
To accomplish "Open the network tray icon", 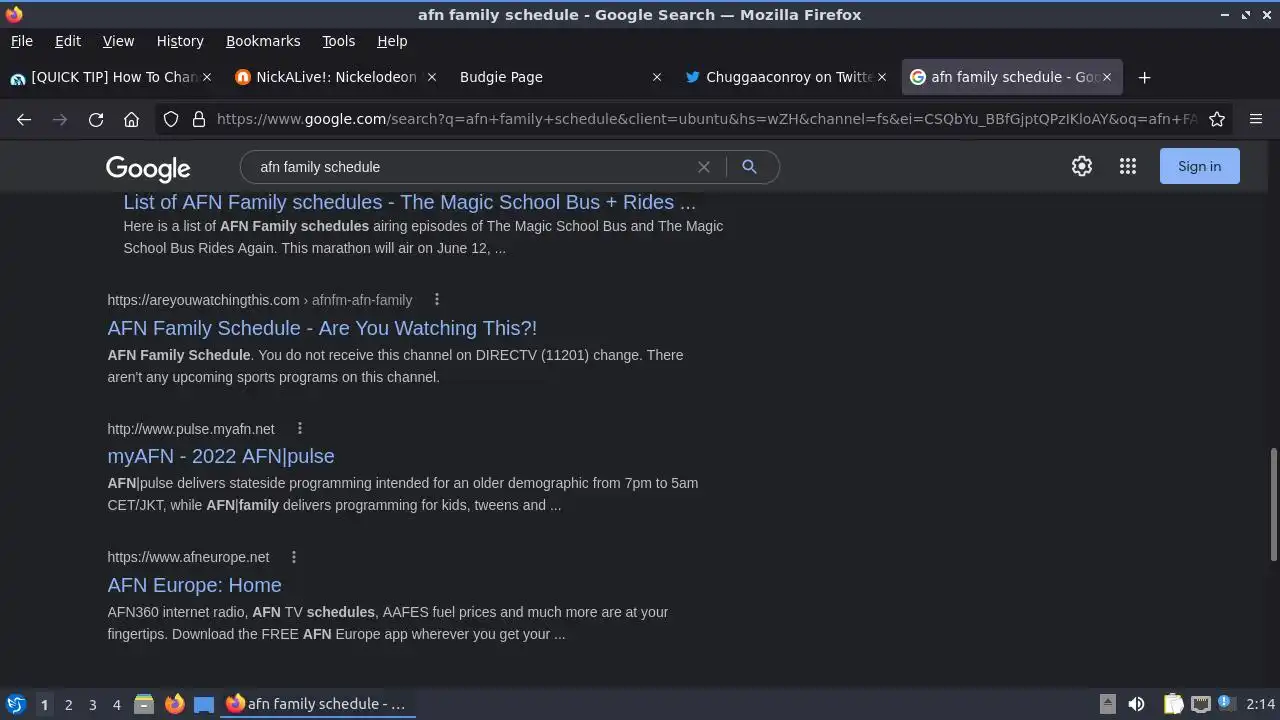I will tap(1201, 704).
